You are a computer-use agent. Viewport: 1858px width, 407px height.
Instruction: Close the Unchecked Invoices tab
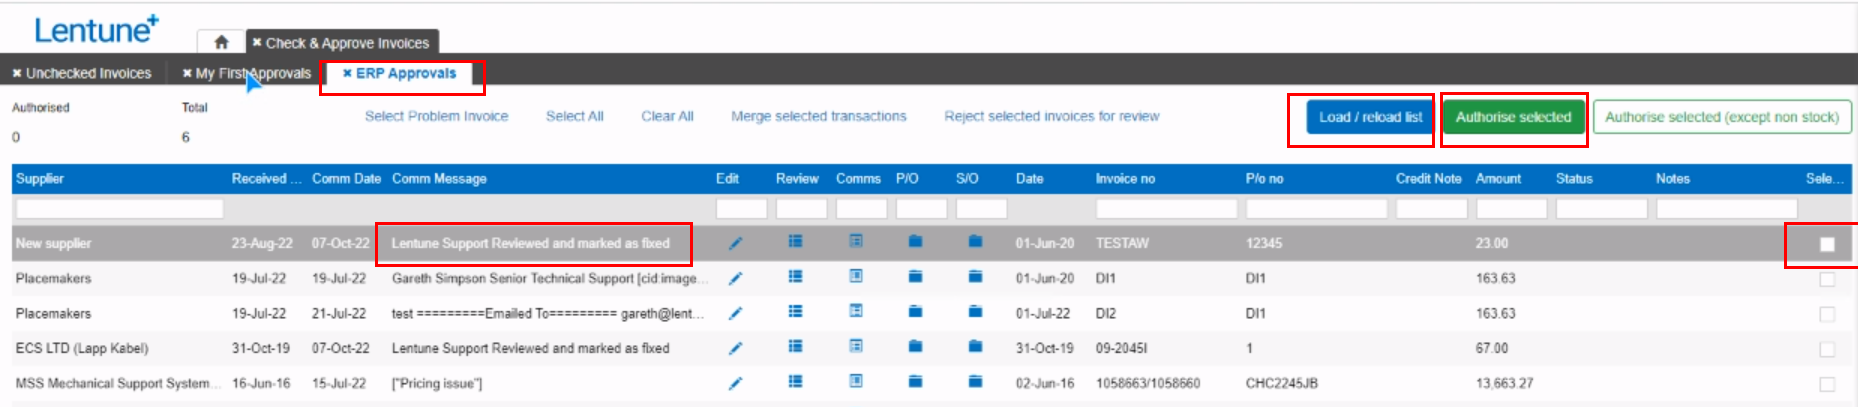17,73
